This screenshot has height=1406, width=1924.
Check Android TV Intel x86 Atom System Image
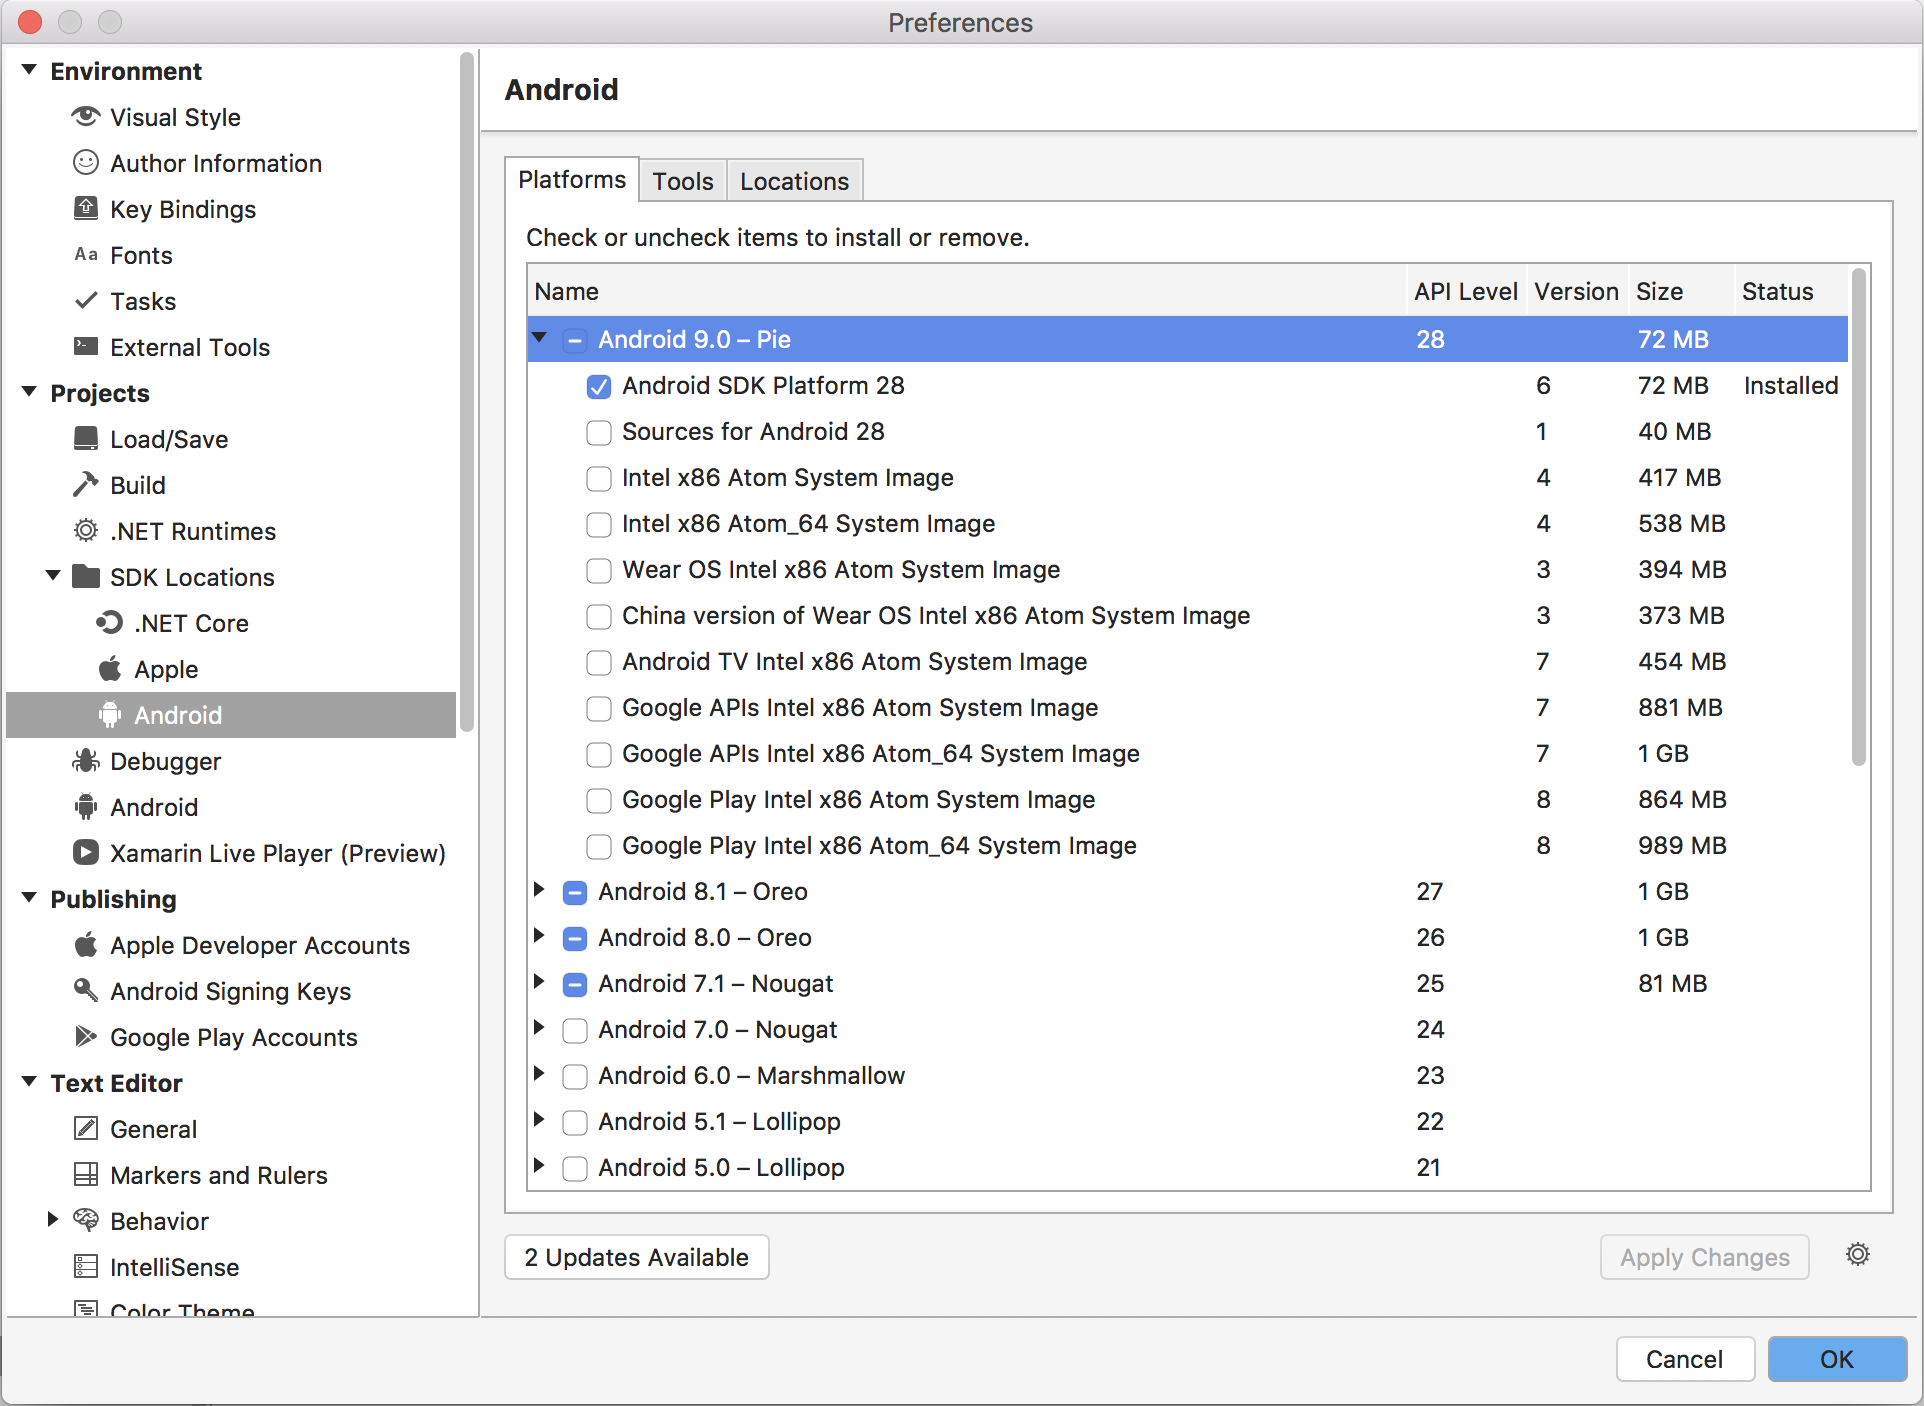(x=599, y=662)
